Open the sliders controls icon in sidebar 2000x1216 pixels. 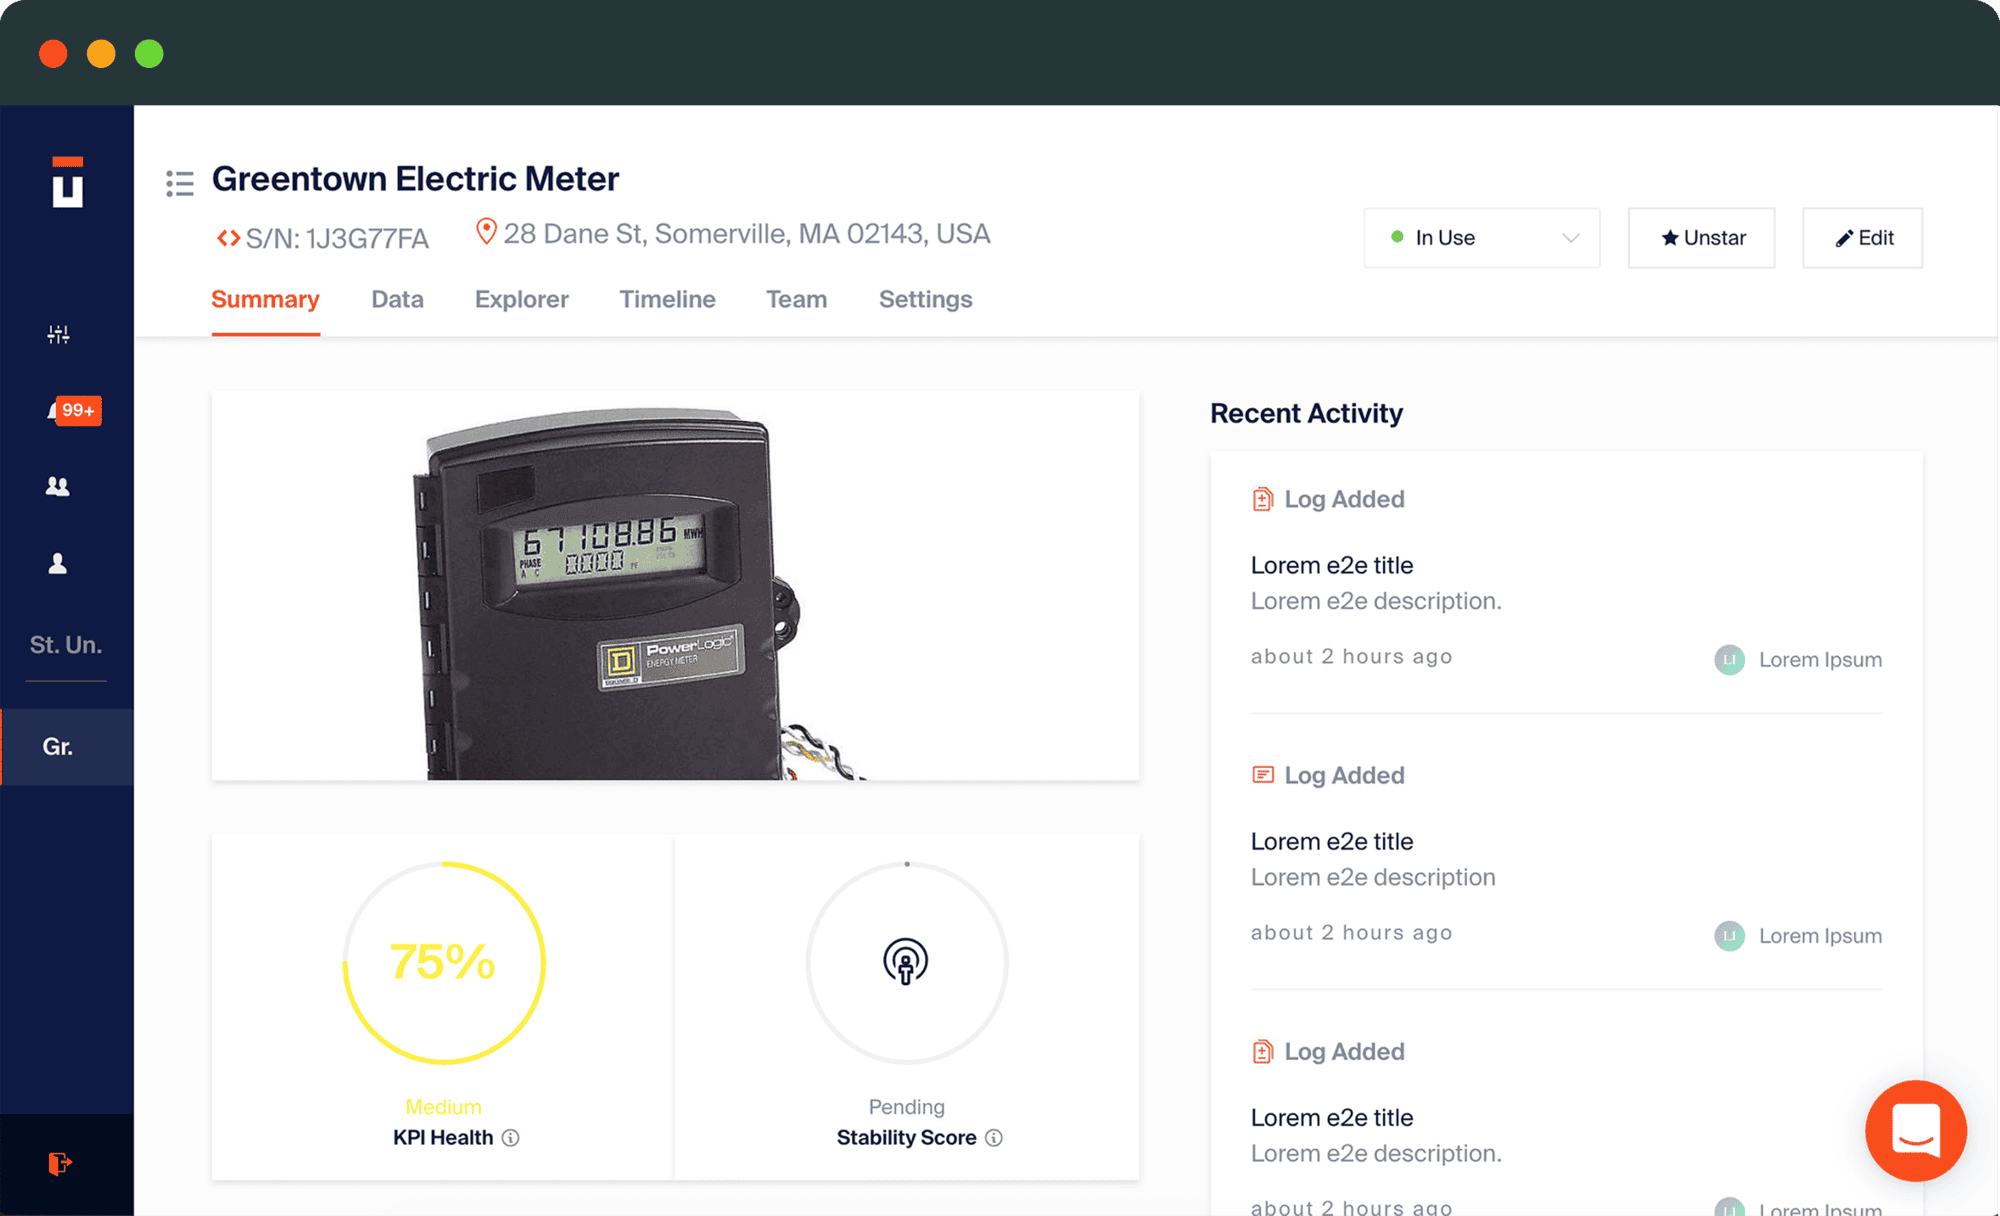point(58,334)
